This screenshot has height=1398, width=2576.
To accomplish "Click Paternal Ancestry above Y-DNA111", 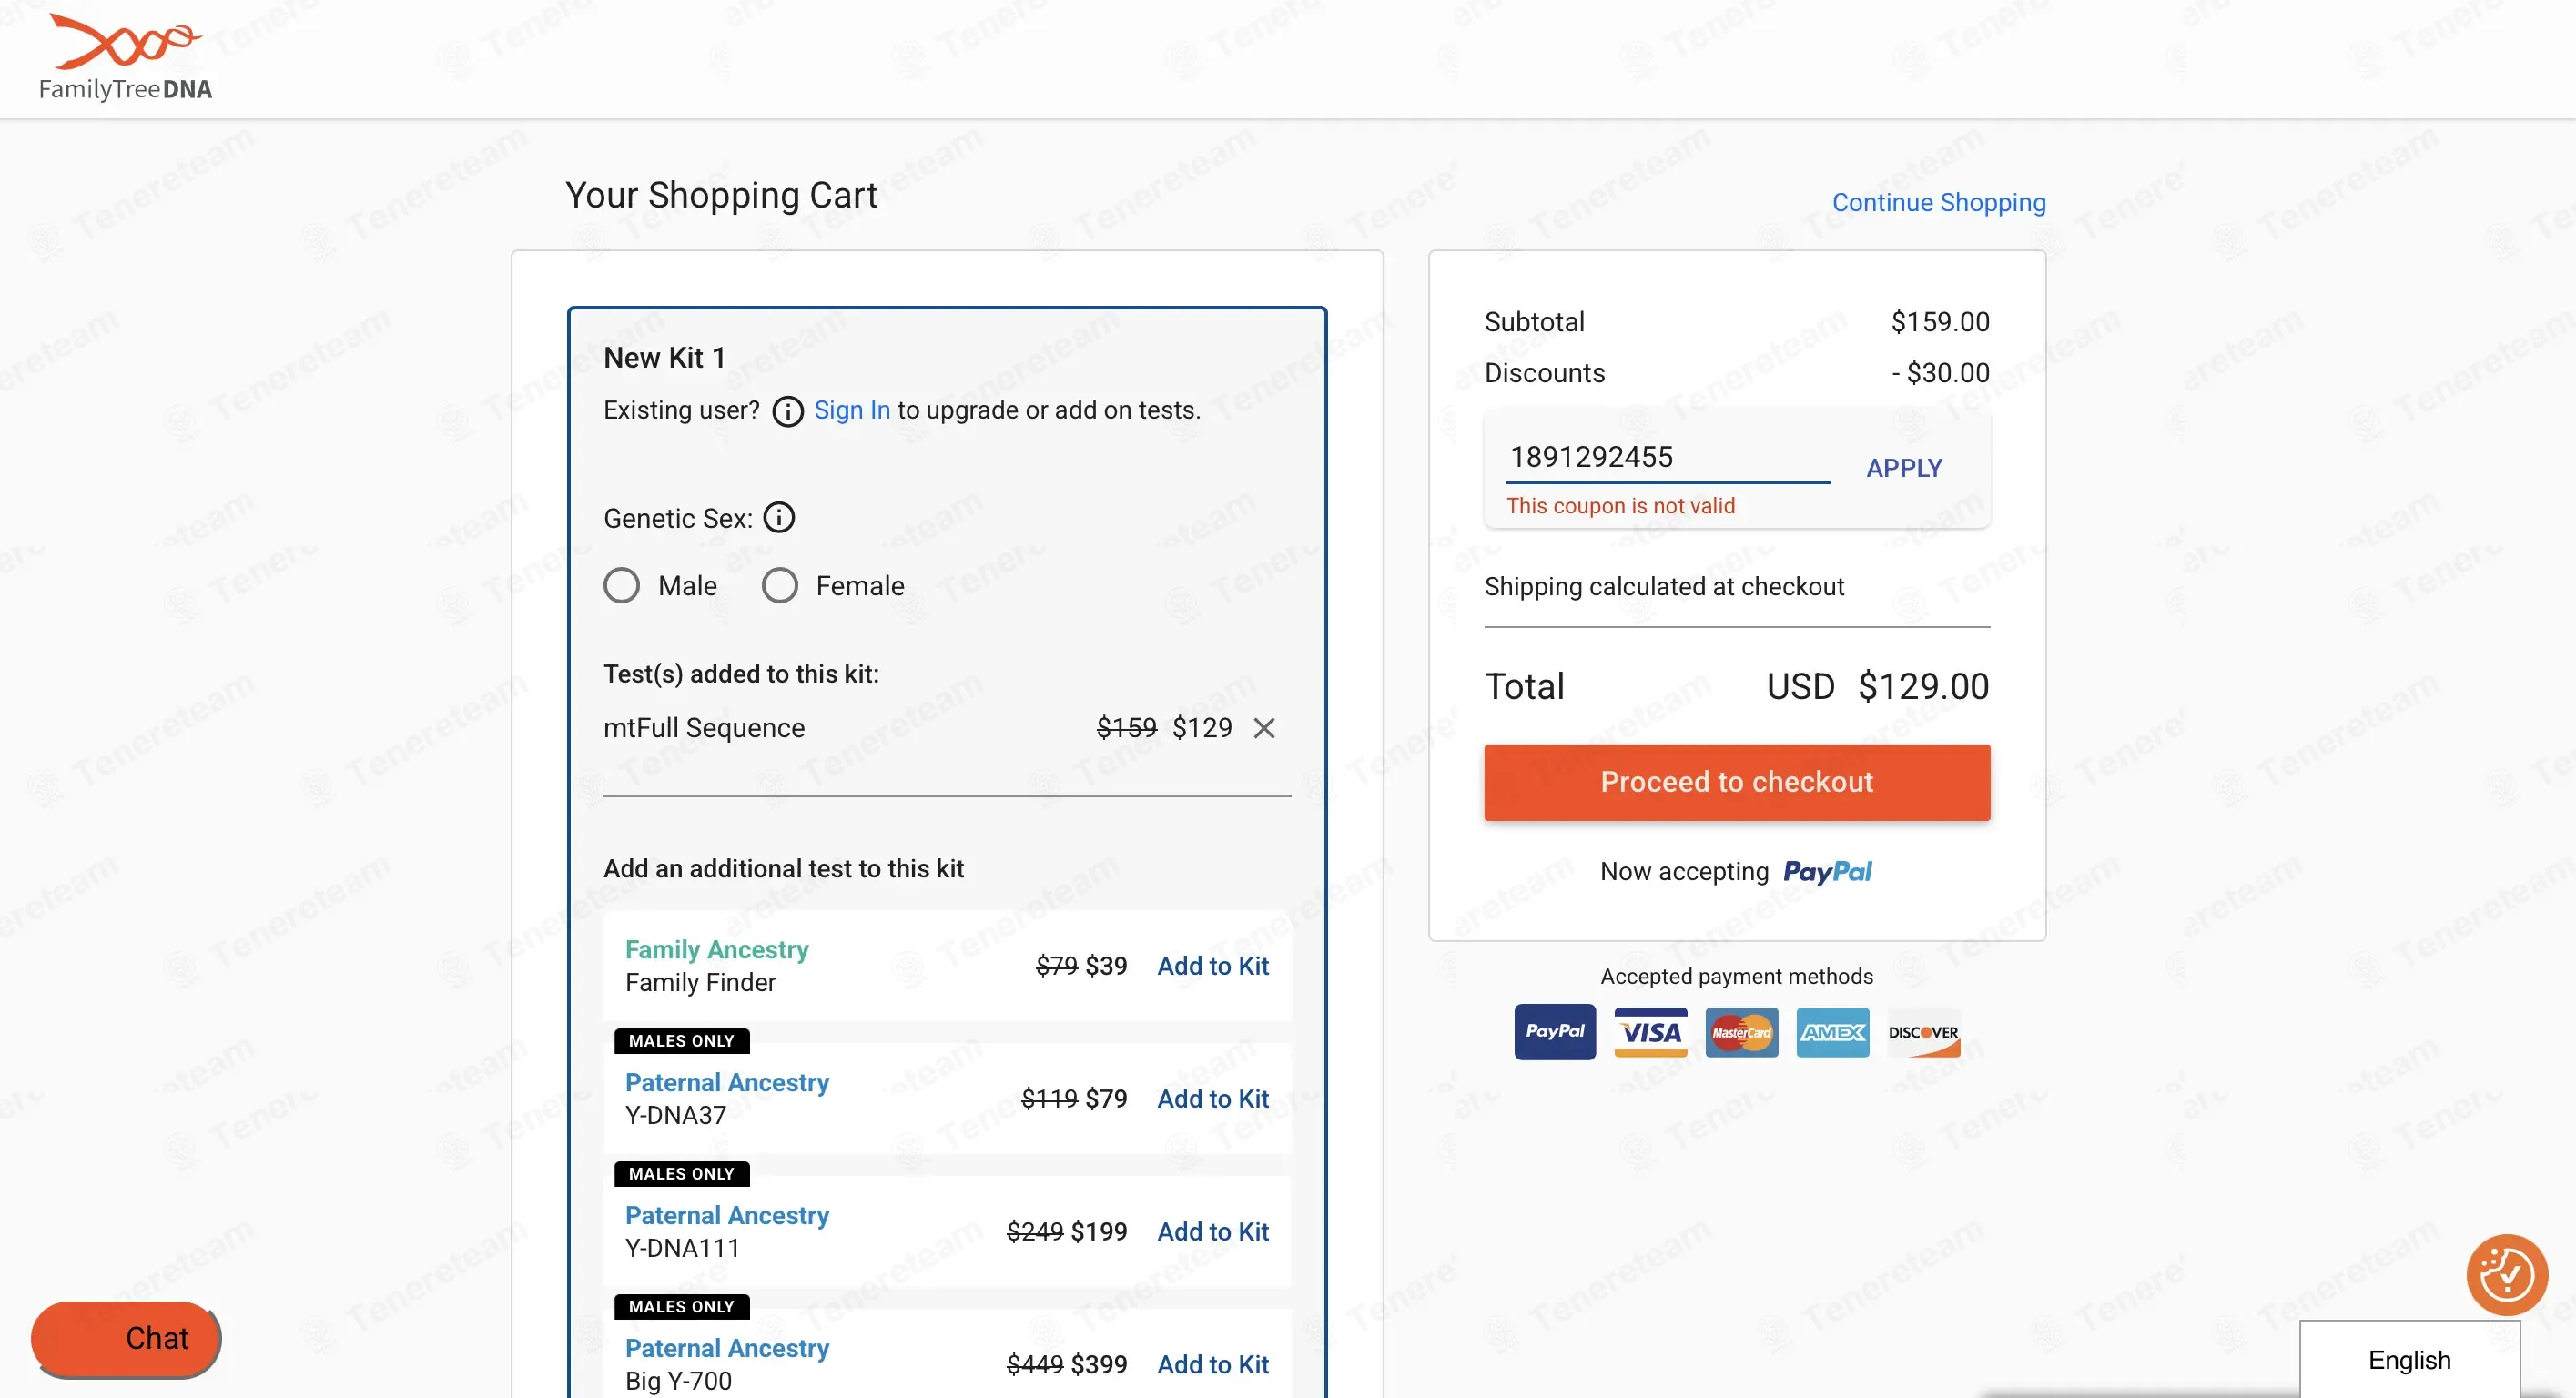I will (727, 1216).
